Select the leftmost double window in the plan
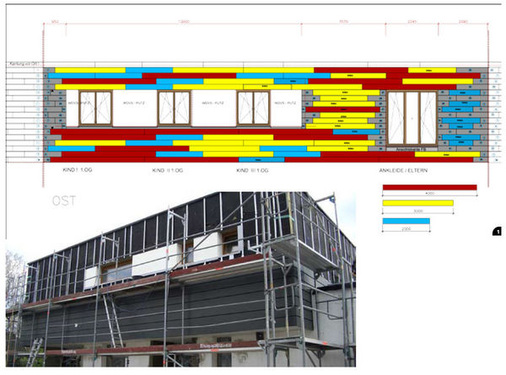The width and height of the screenshot is (506, 375). tap(95, 108)
